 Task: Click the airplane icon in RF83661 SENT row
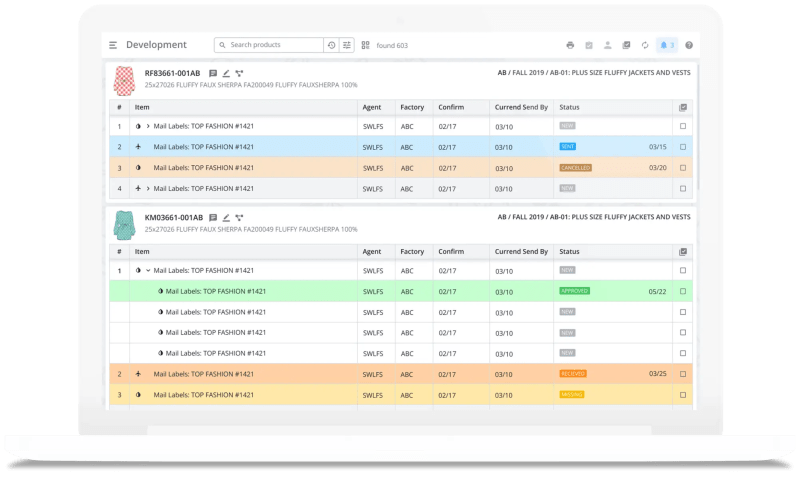(138, 147)
